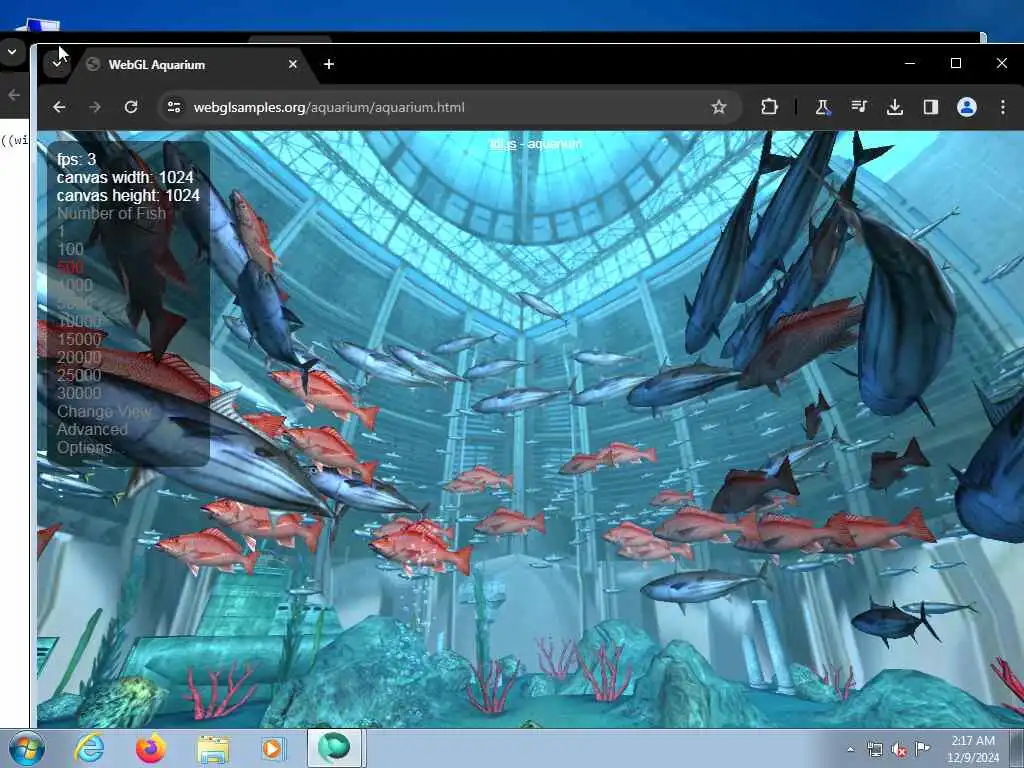The height and width of the screenshot is (768, 1024).
Task: Open File Explorer from the taskbar
Action: point(213,749)
